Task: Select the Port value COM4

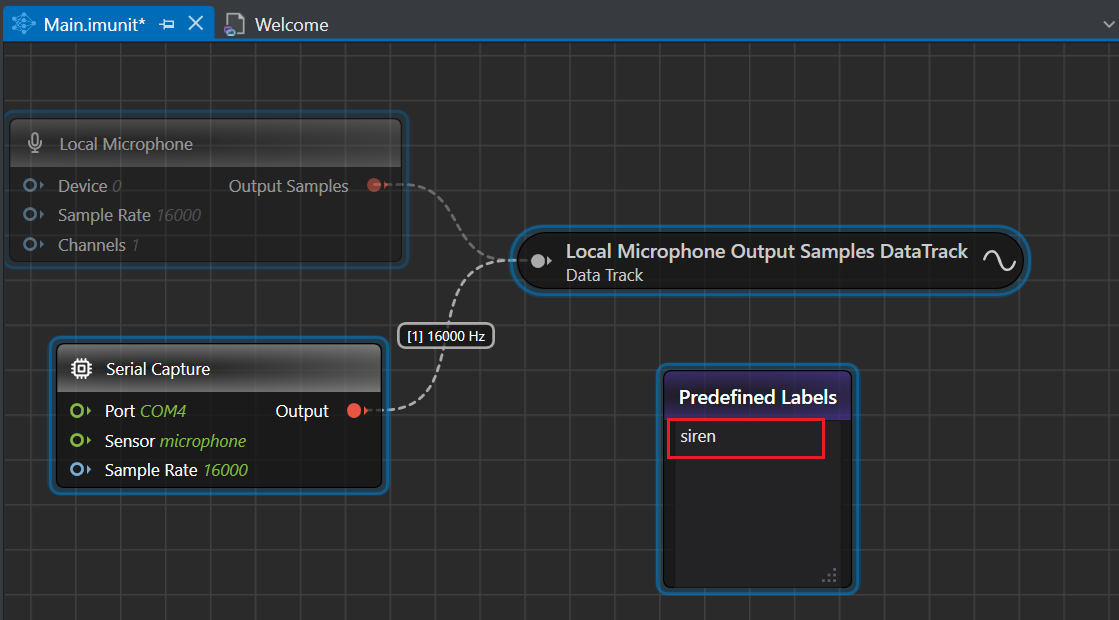Action: point(163,412)
